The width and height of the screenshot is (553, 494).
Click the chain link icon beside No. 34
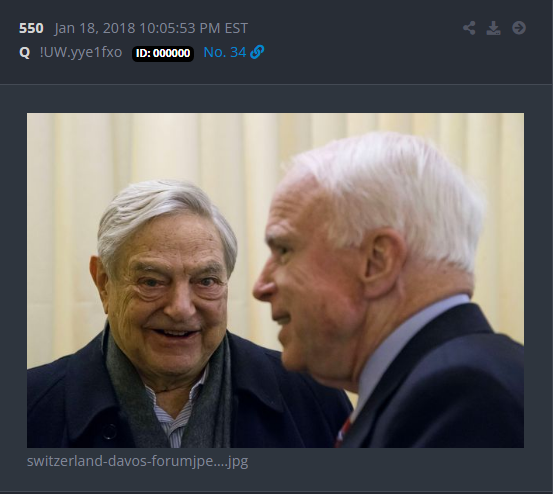coord(257,52)
